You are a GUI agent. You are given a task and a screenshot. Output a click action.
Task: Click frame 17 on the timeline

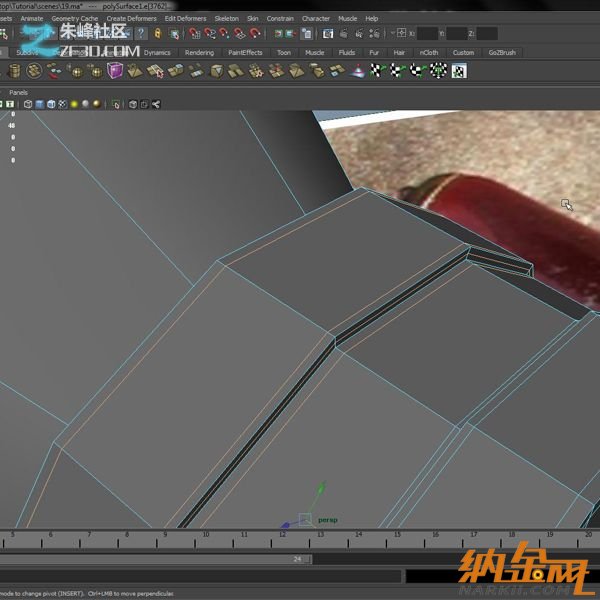[474, 534]
